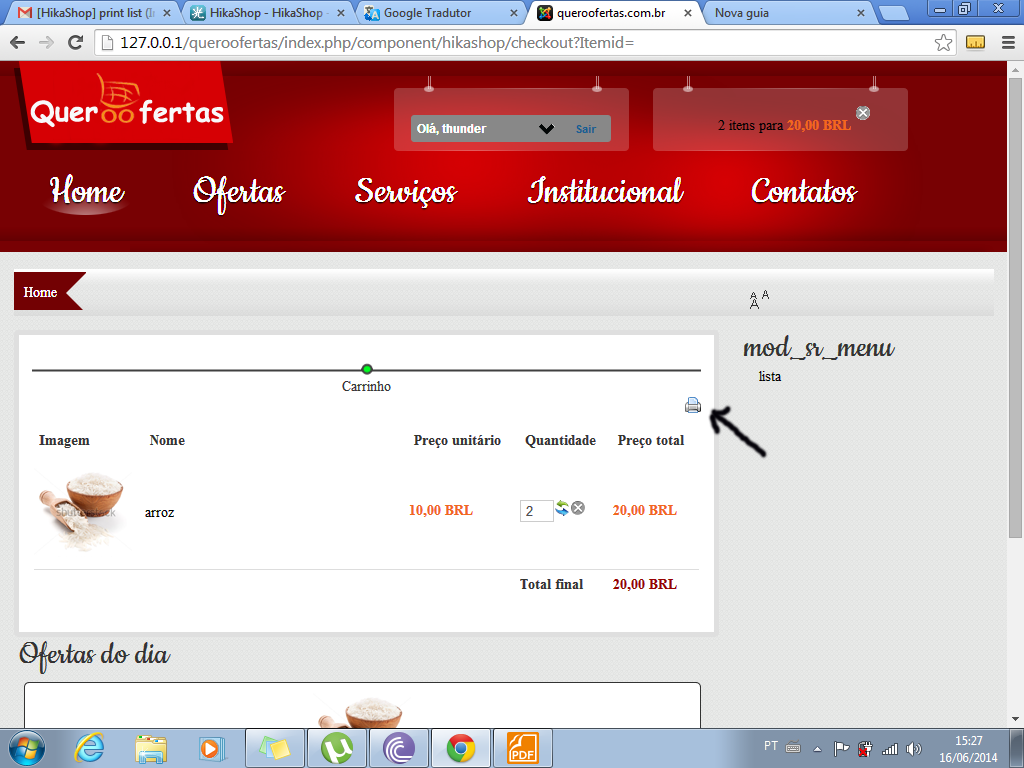The image size is (1024, 768).
Task: Click the Carrinho checkout step marker
Action: tap(366, 370)
